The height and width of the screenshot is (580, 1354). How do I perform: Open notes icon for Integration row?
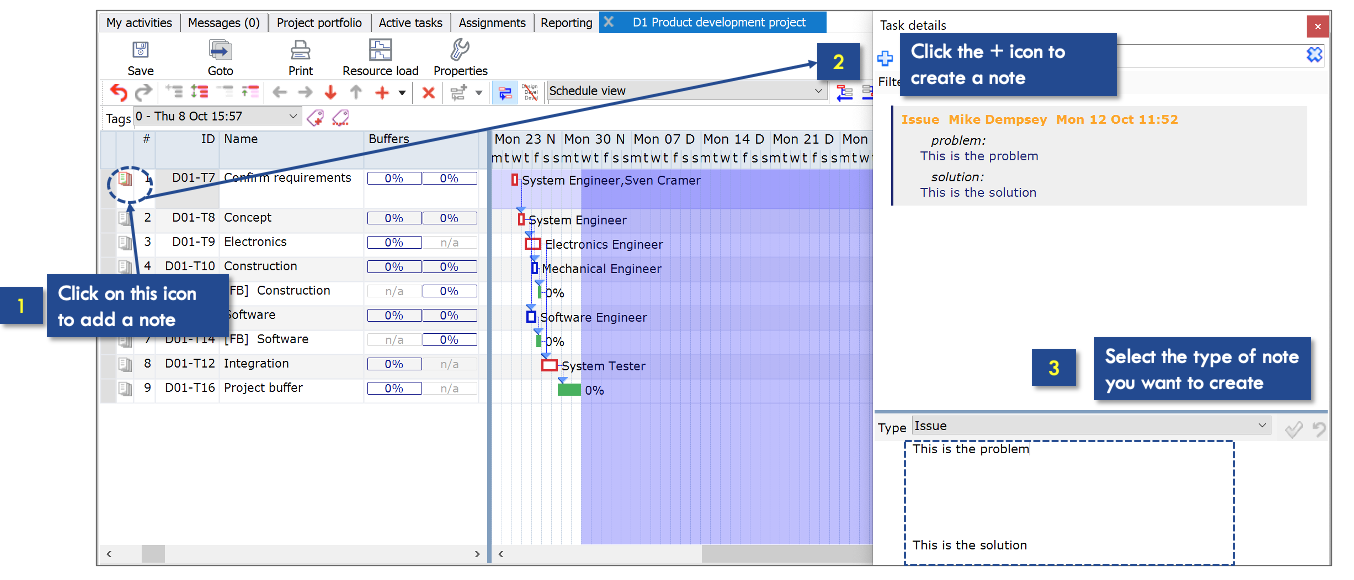point(125,364)
